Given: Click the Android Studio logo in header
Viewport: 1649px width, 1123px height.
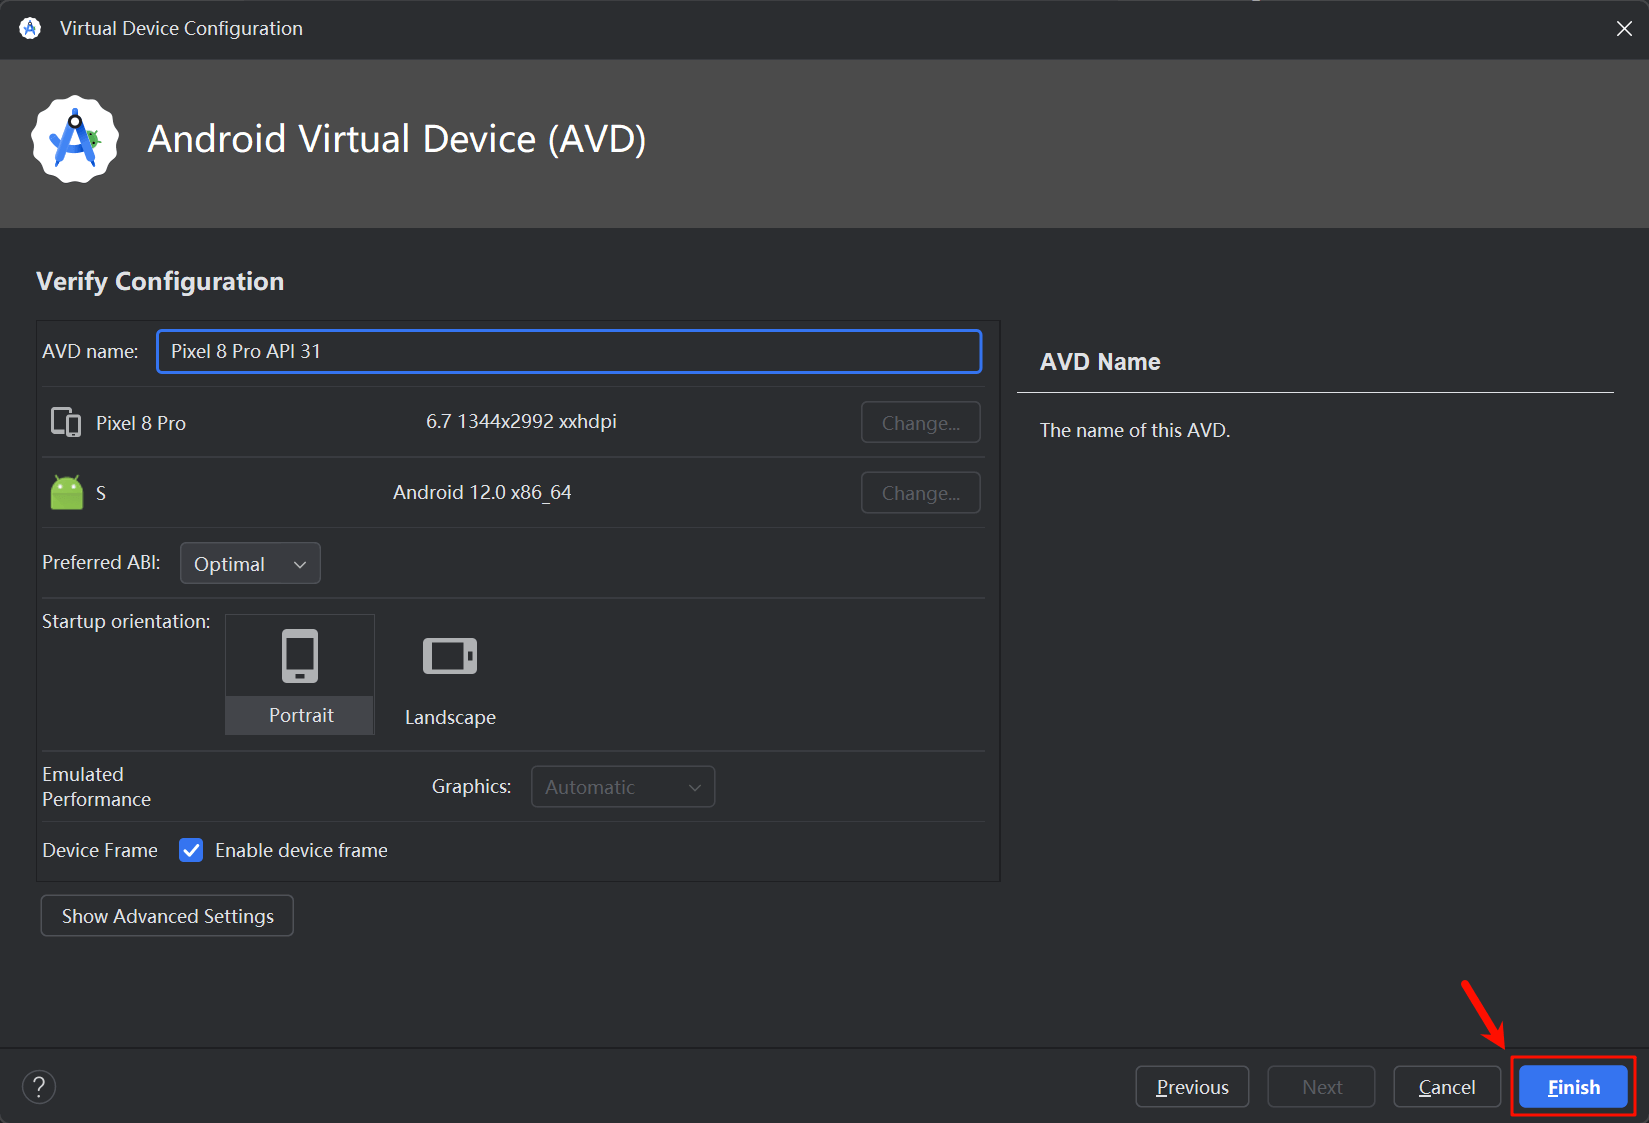Looking at the screenshot, I should [75, 139].
